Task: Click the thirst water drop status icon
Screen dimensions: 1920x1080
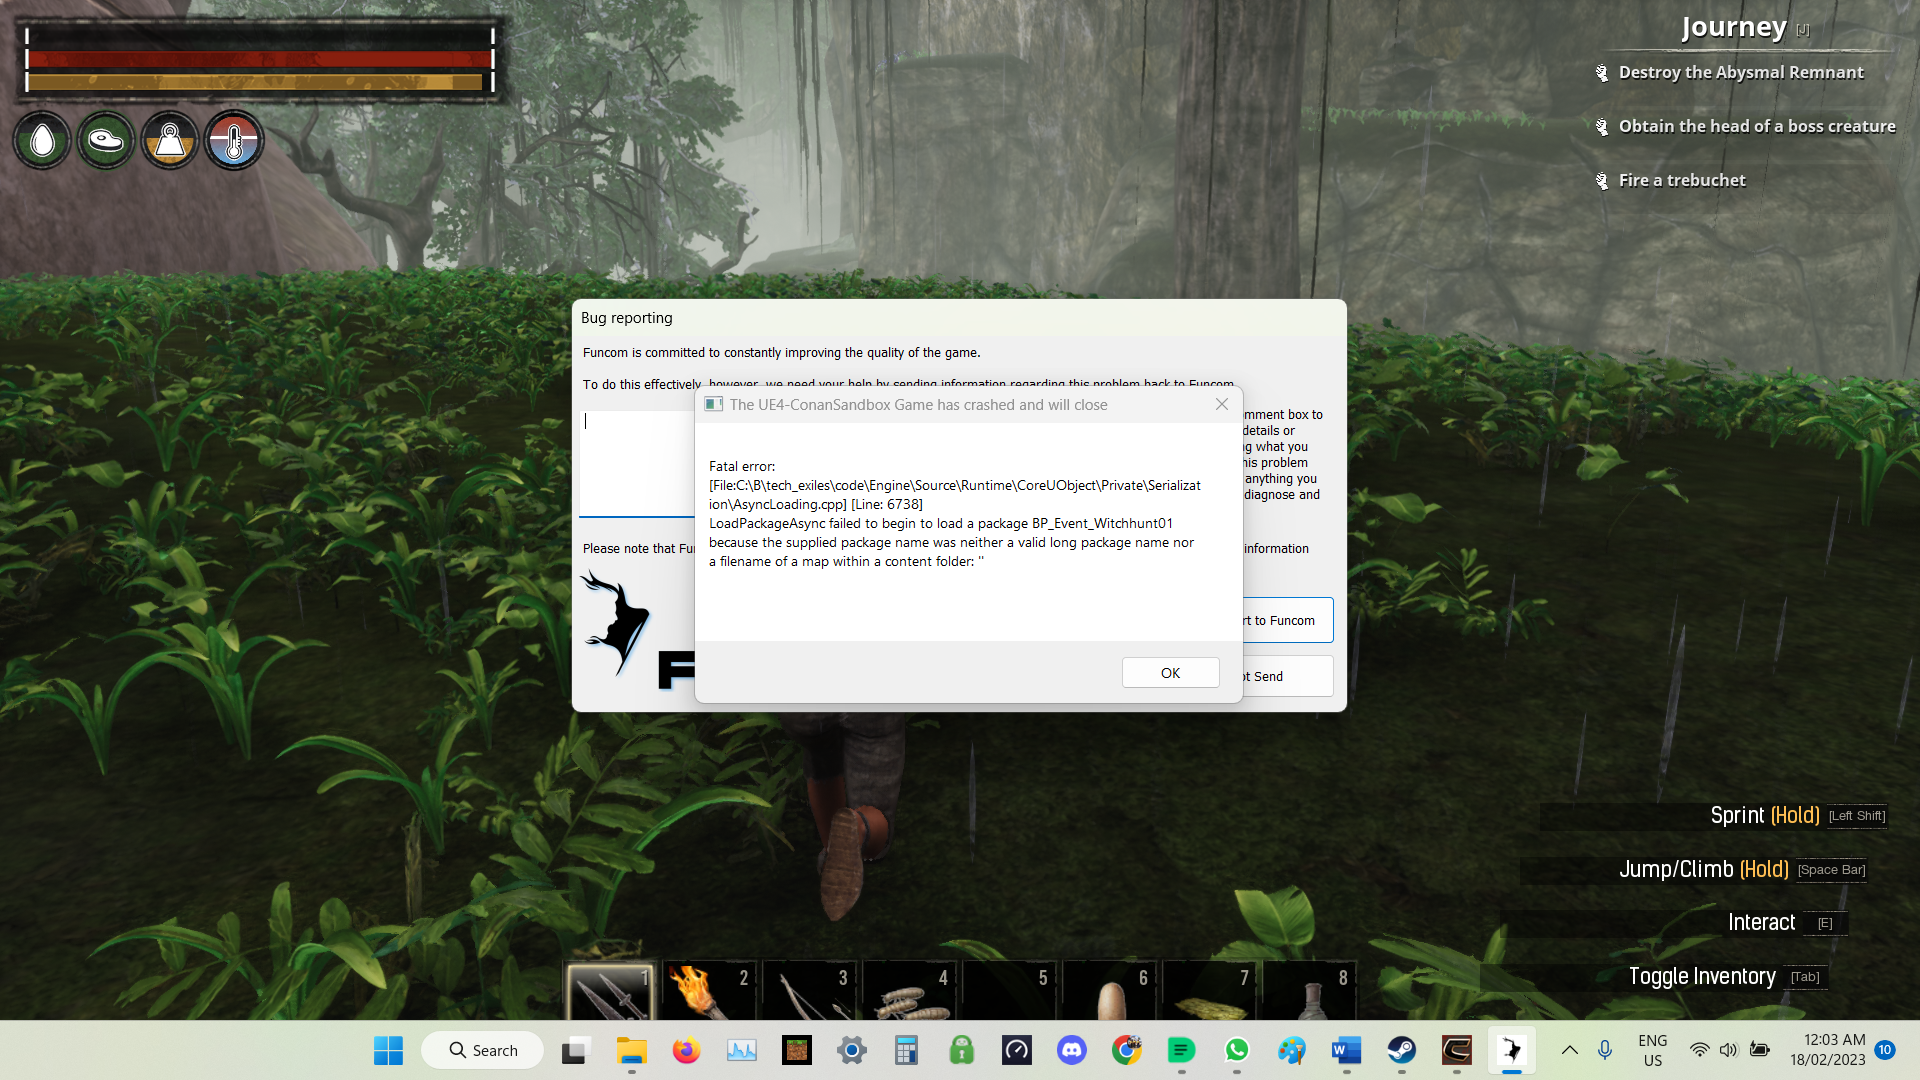Action: (x=42, y=141)
